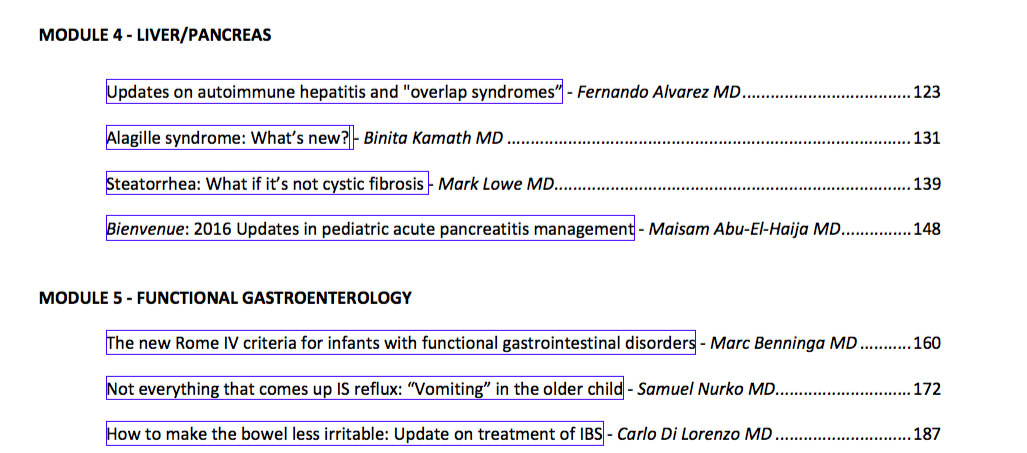This screenshot has height=453, width=1027.
Task: Open the treatment of IBS update link
Action: tap(354, 435)
